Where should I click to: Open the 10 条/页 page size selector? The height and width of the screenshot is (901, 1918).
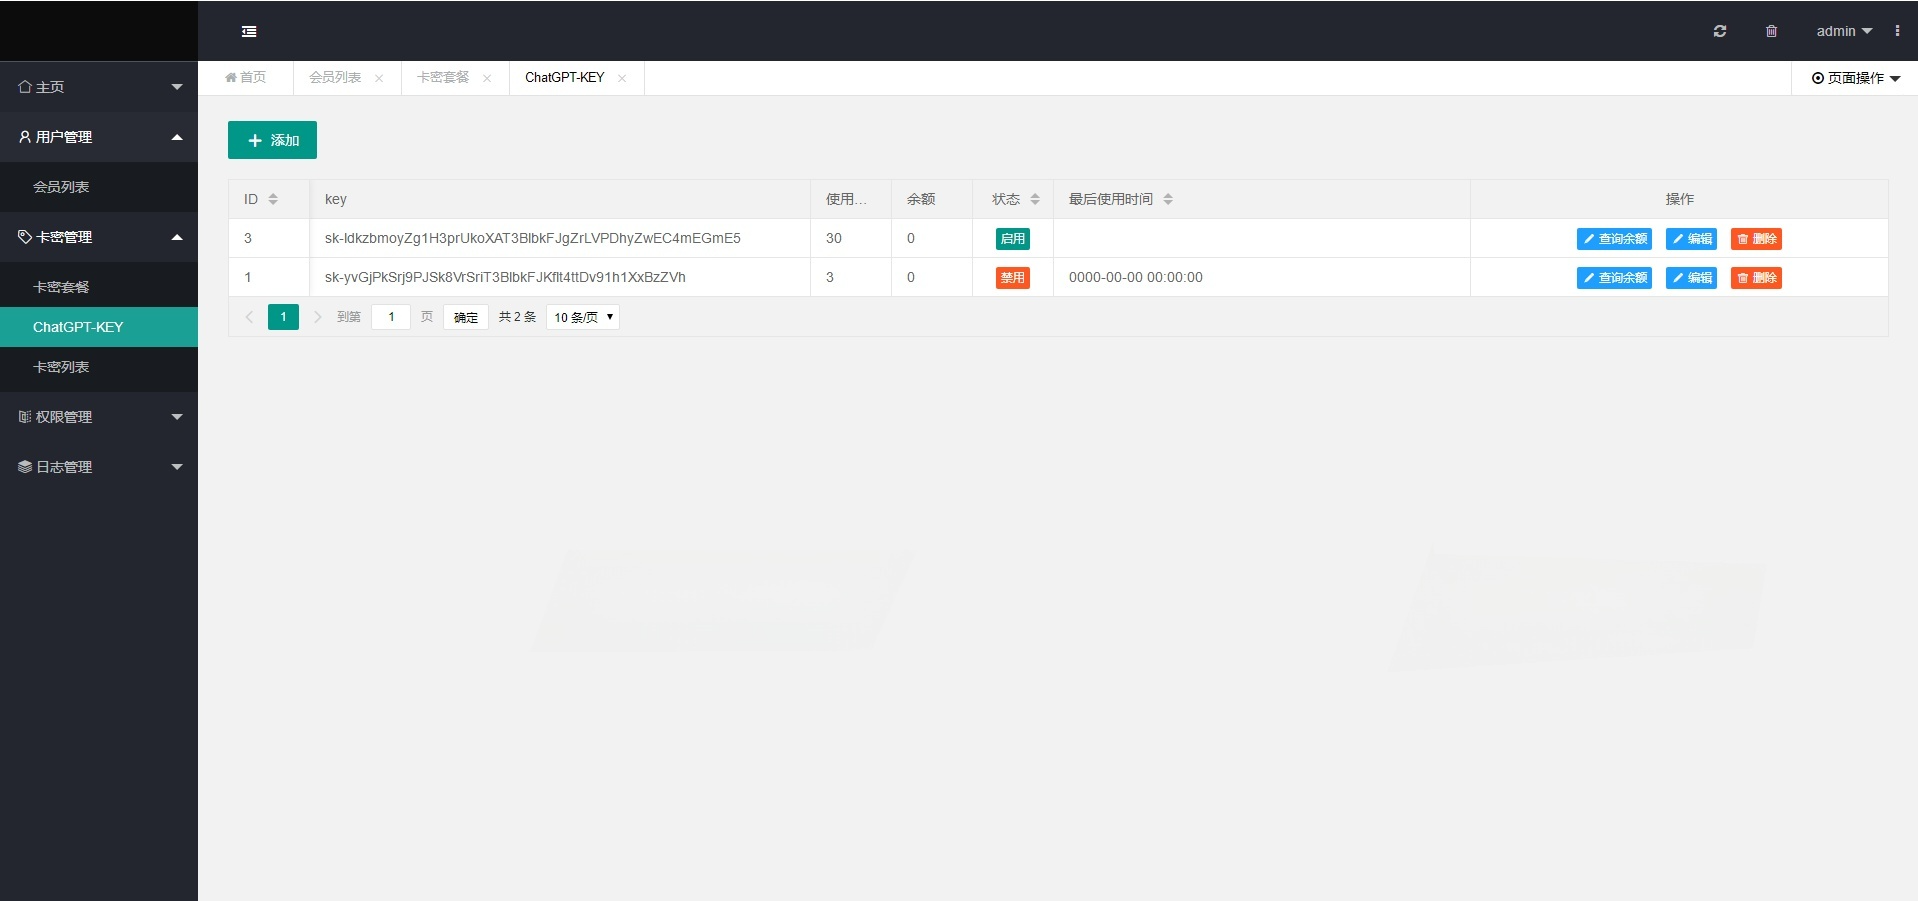tap(582, 317)
